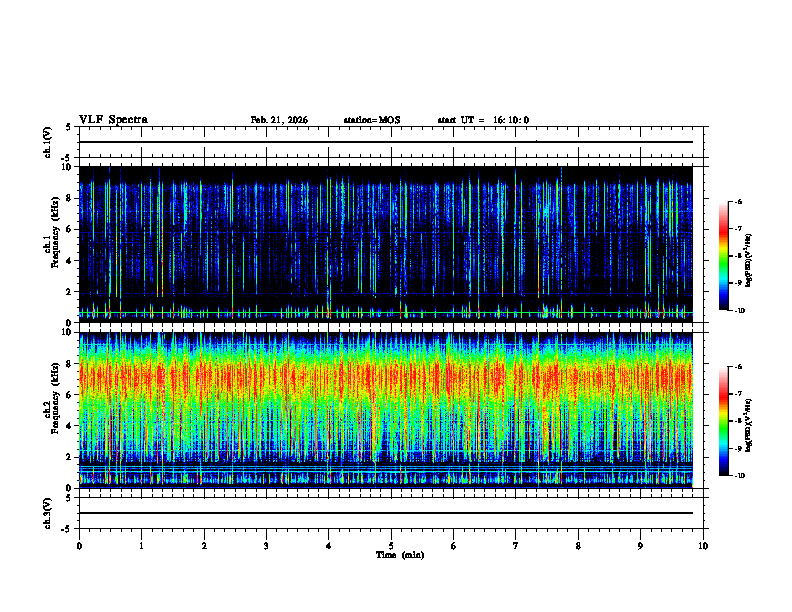The width and height of the screenshot is (792, 612).
Task: Select the "start UT = 16:10:0" header text
Action: (483, 120)
